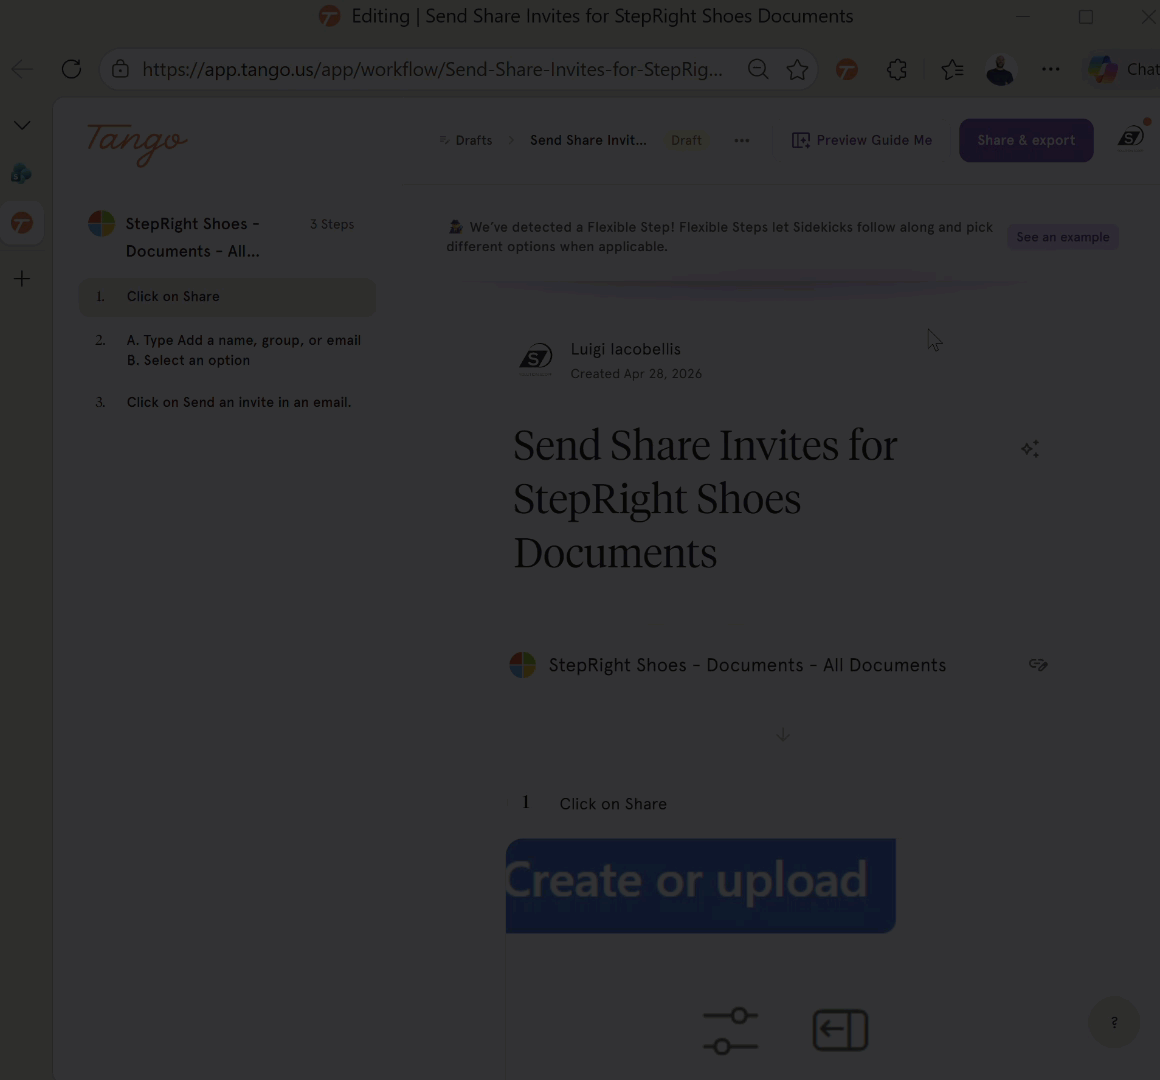Click Preview Guide Me
1160x1080 pixels.
pos(862,141)
